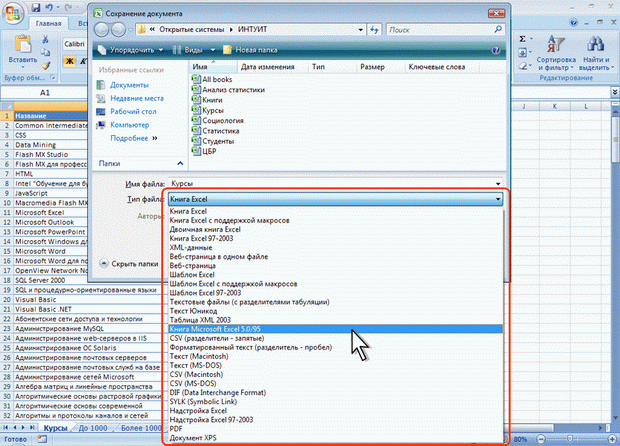Click the refresh icon next to address bar
Viewport: 620px width, 446px height.
tap(374, 30)
